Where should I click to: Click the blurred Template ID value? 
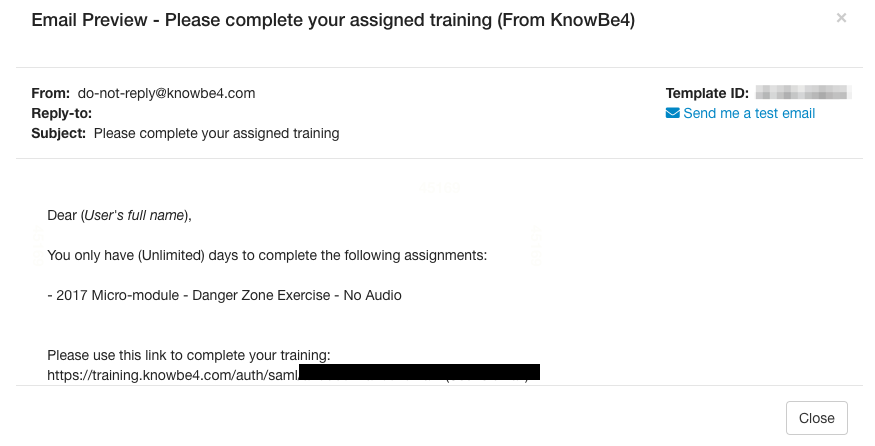pos(803,93)
